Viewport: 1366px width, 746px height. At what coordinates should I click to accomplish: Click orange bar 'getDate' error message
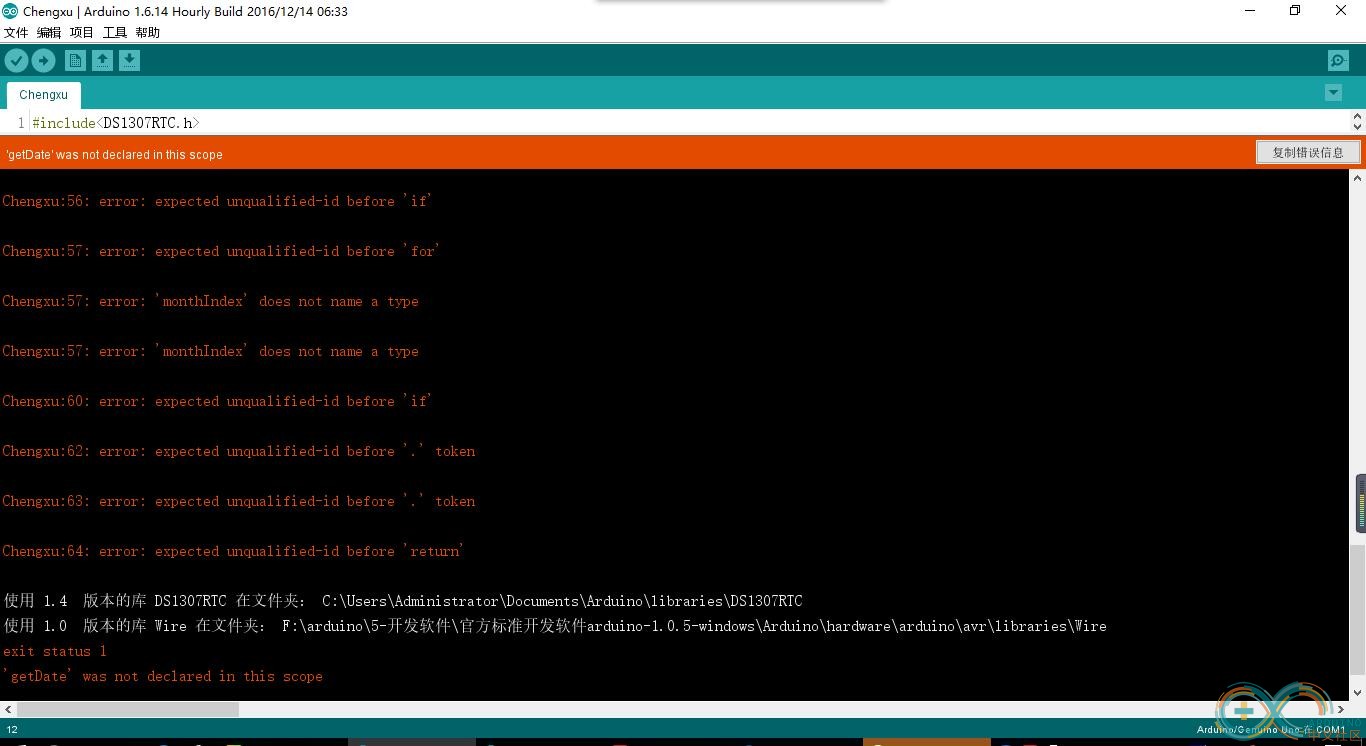point(114,155)
